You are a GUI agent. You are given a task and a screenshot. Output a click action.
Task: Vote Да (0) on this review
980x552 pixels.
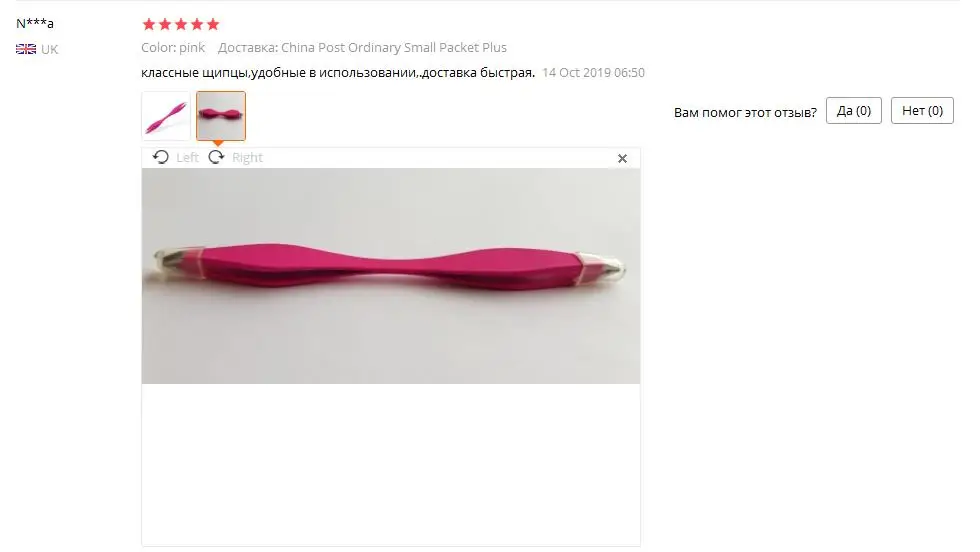(x=853, y=111)
